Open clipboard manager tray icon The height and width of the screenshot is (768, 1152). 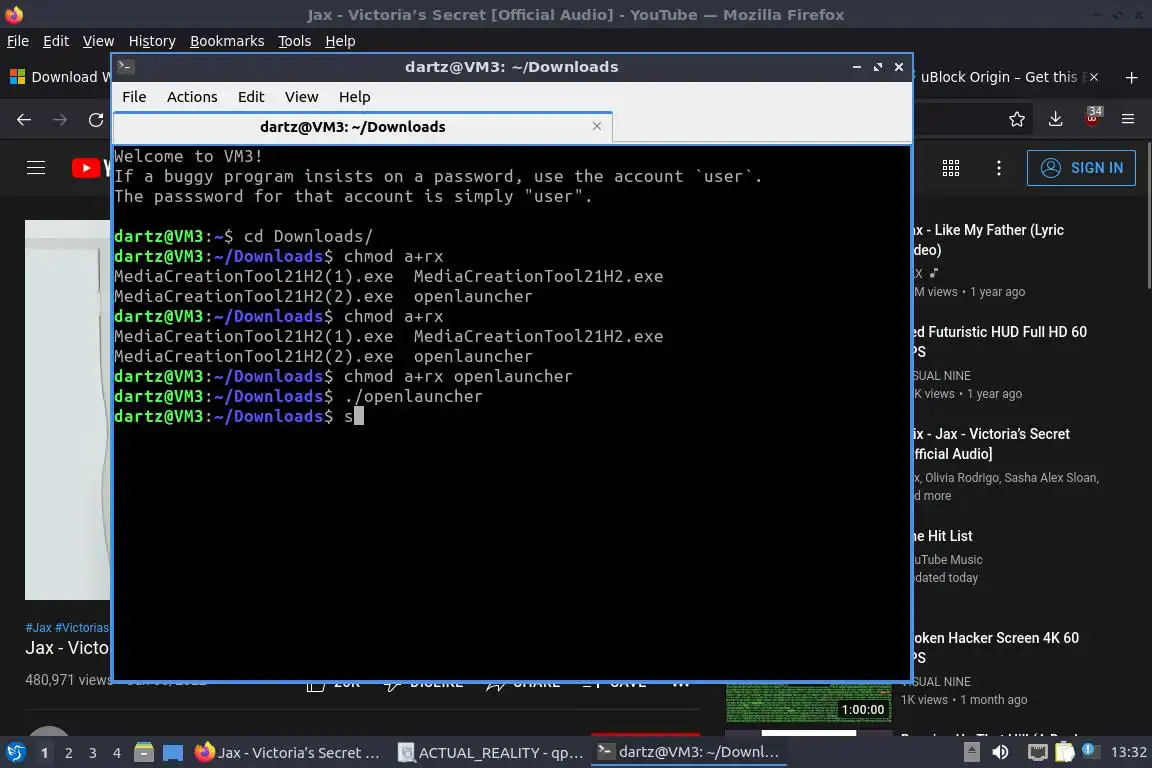tap(1065, 752)
